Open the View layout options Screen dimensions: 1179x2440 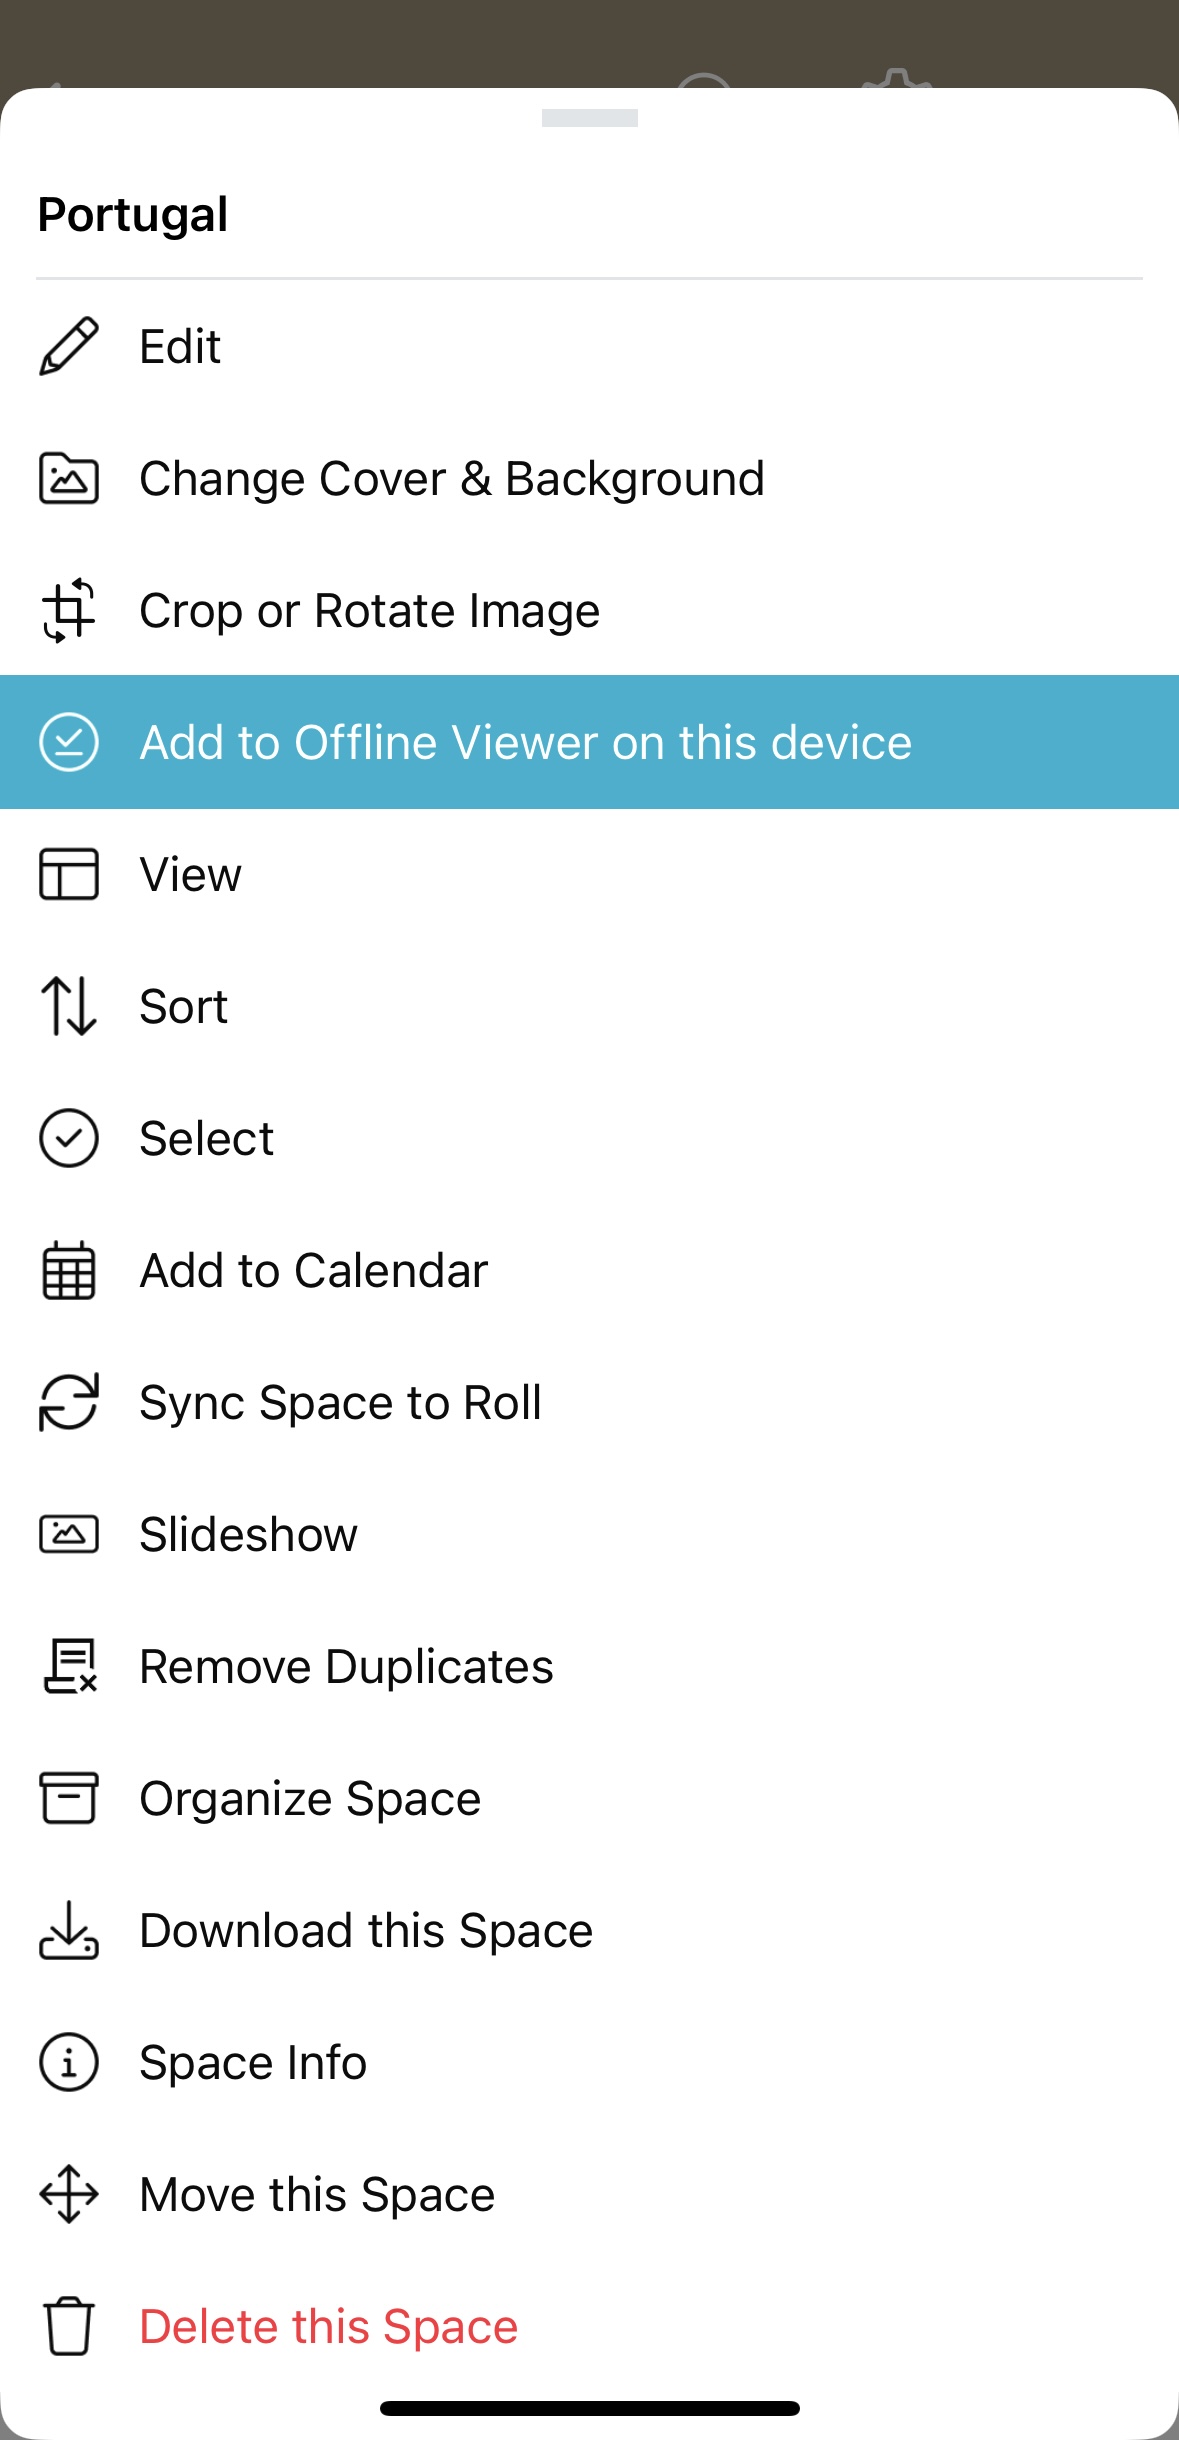click(190, 874)
